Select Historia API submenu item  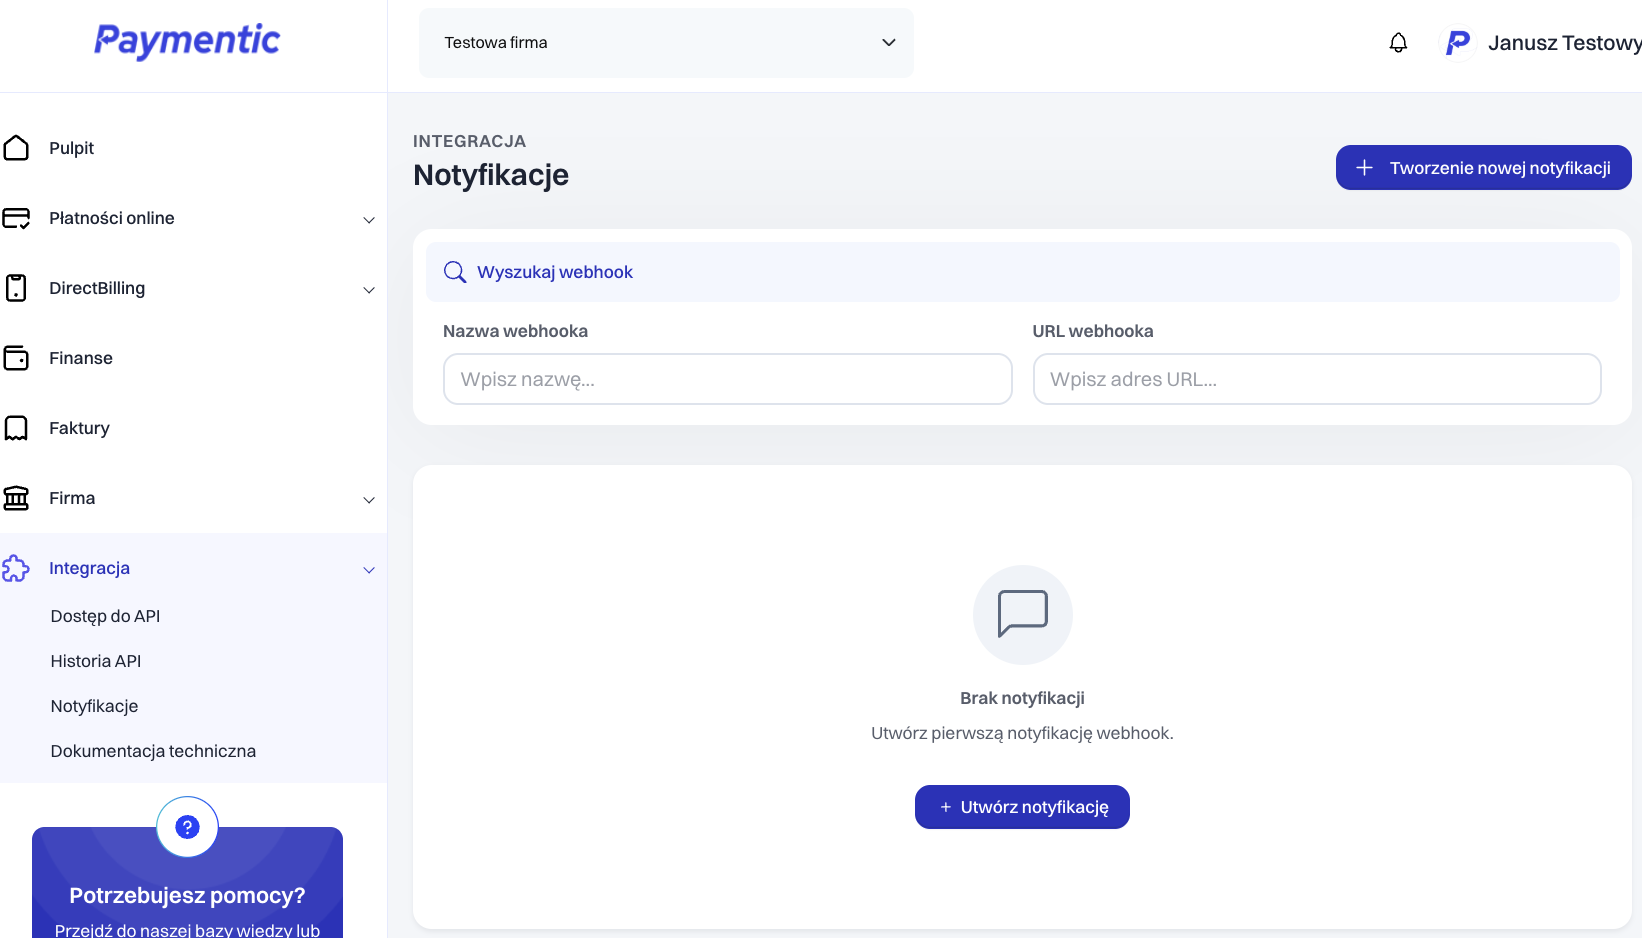pyautogui.click(x=96, y=661)
